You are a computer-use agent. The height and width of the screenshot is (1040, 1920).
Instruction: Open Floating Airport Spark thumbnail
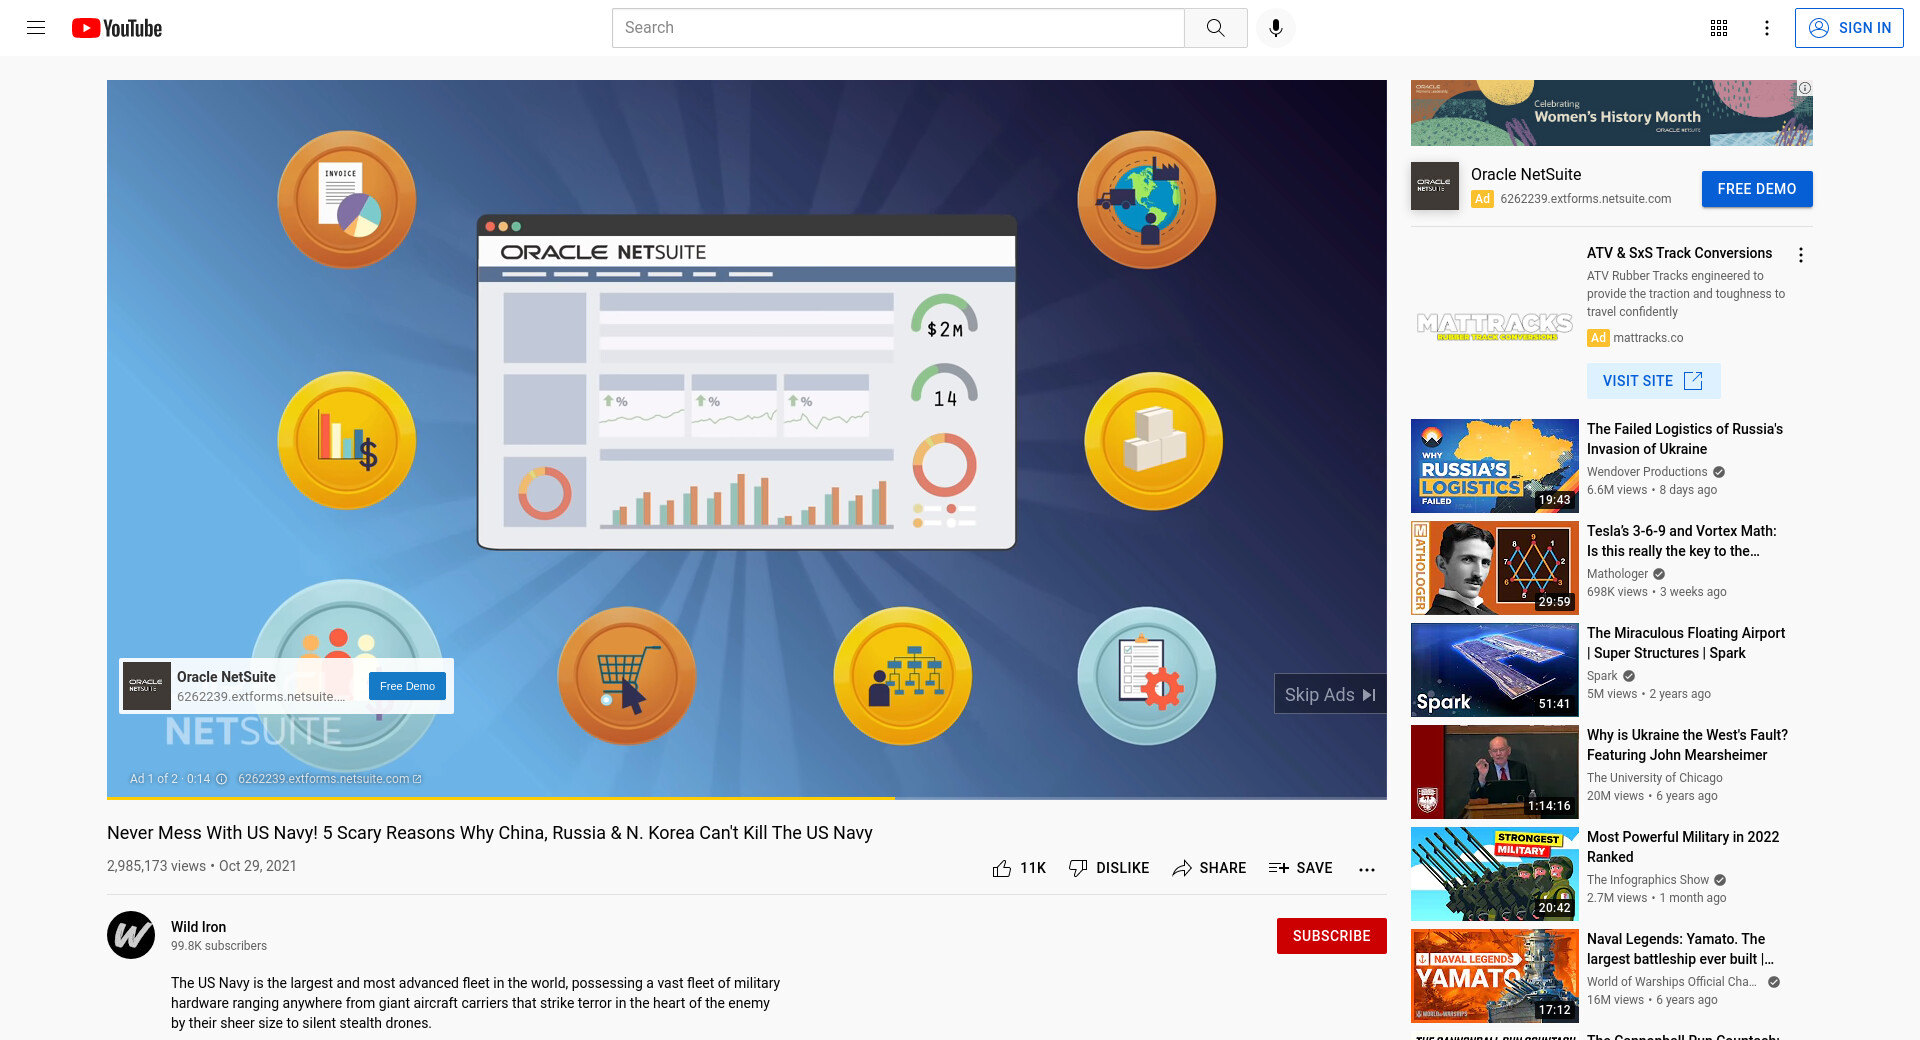(1494, 670)
